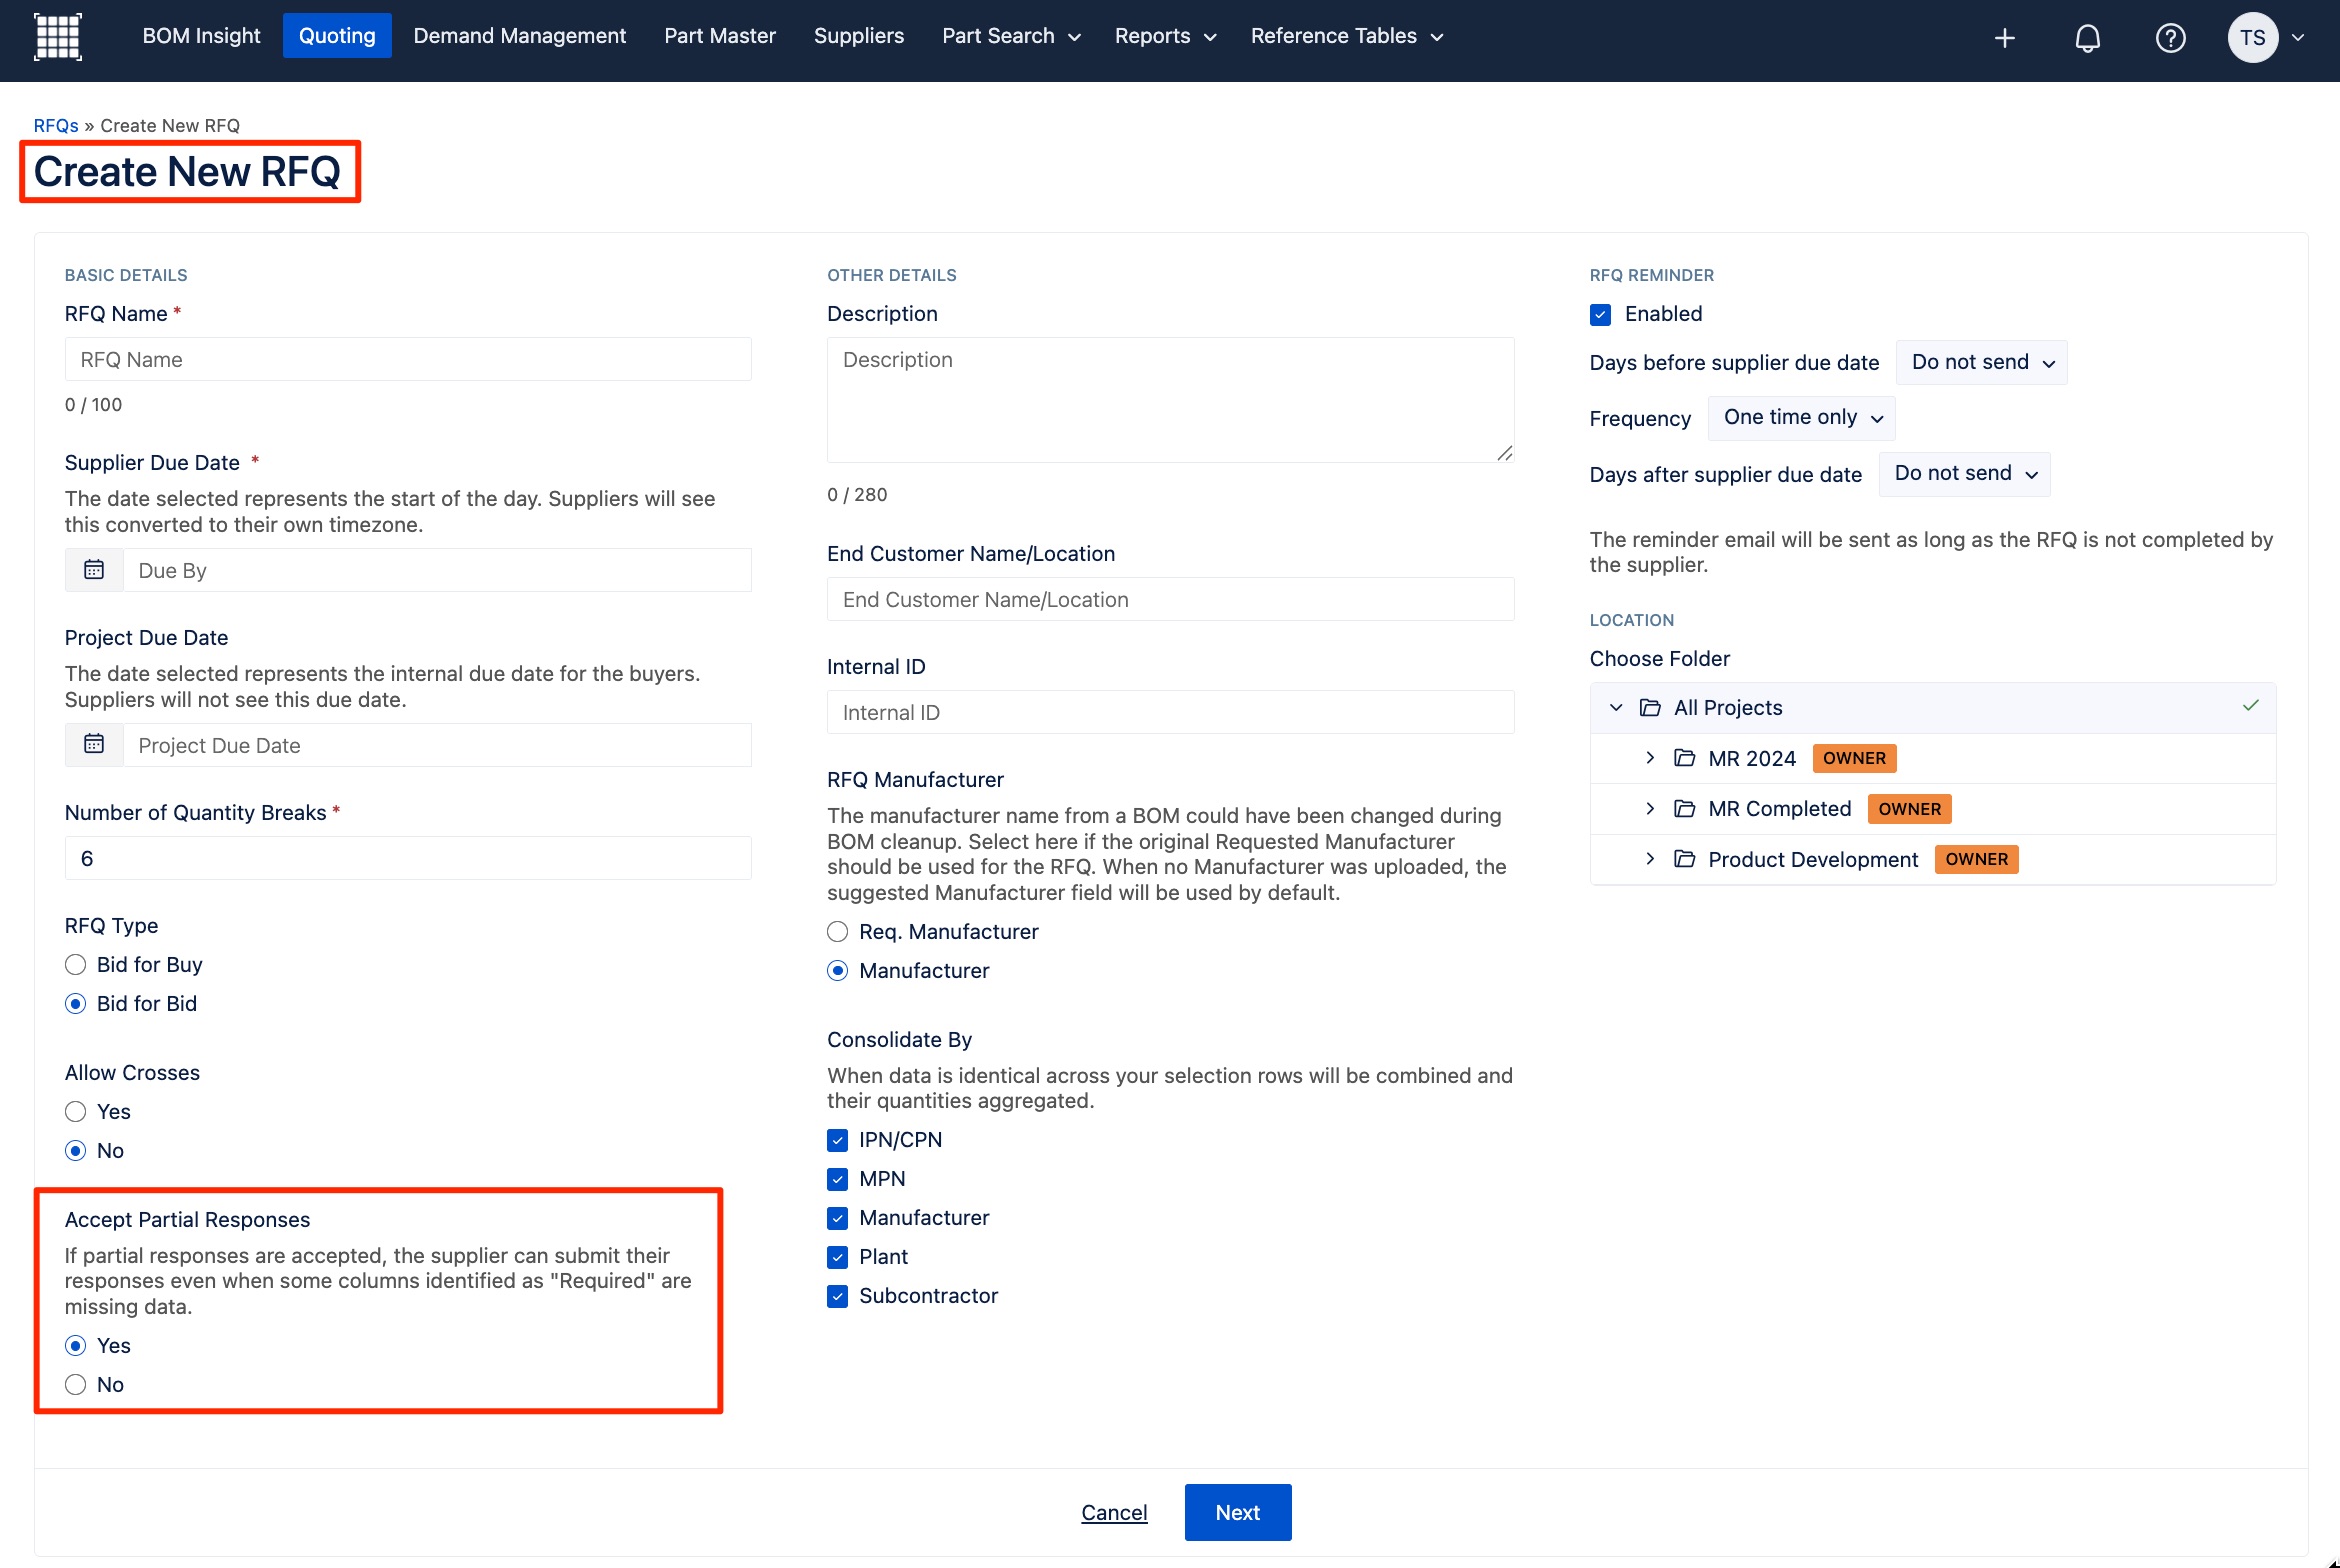Click the OWNER badge next to Product Development
The image size is (2340, 1568).
coord(1976,859)
